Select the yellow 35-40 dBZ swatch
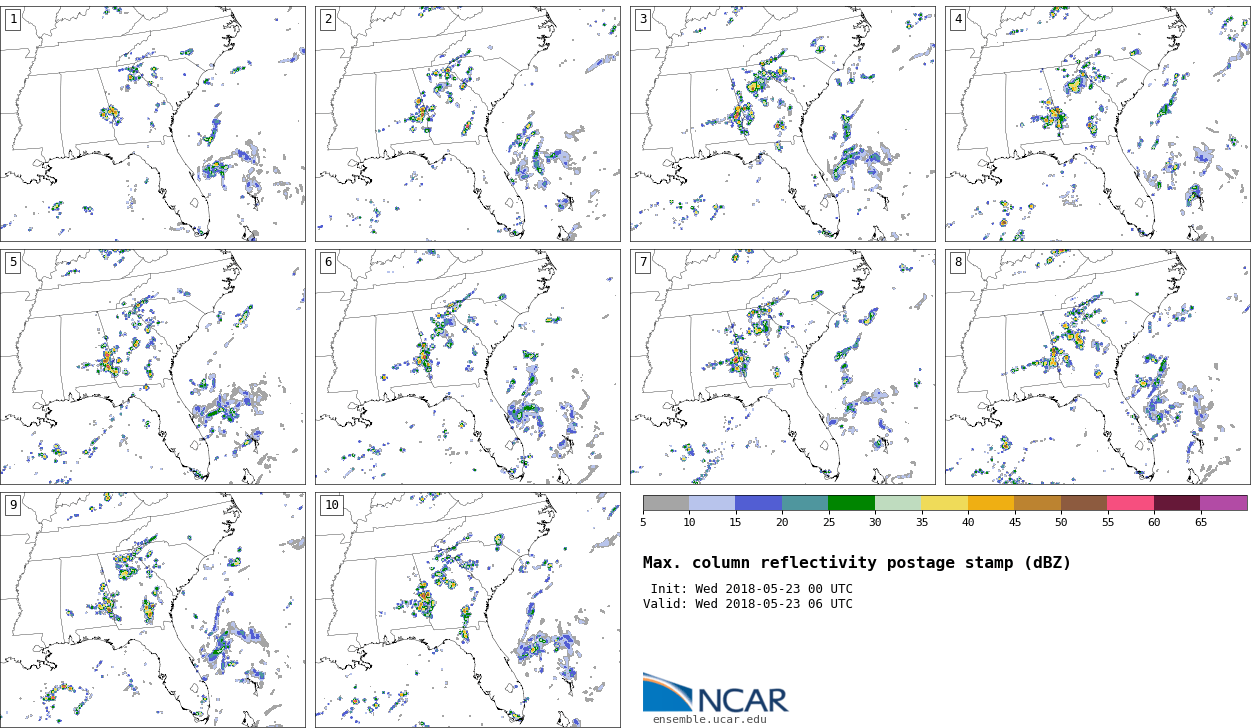 pos(944,503)
